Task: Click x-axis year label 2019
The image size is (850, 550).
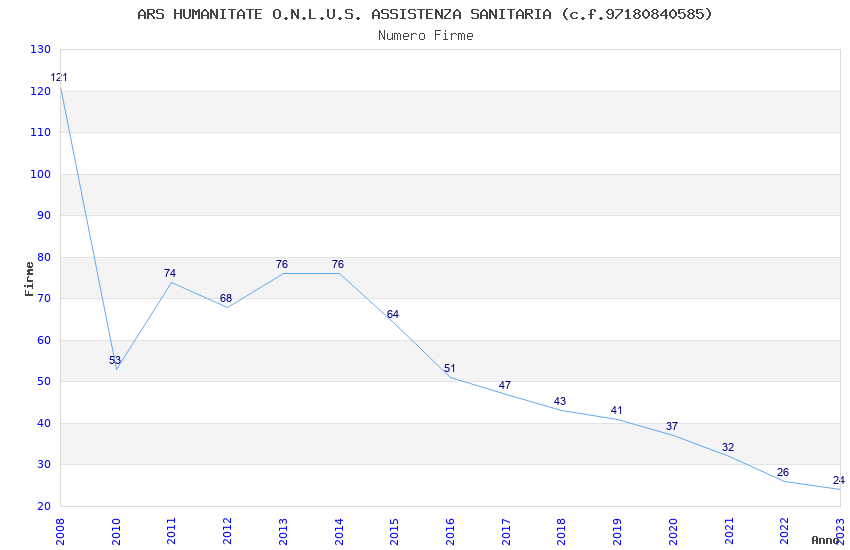Action: (x=617, y=531)
